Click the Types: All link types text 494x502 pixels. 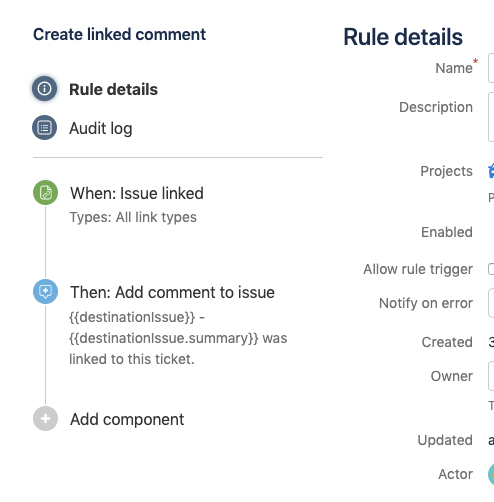pyautogui.click(x=133, y=217)
